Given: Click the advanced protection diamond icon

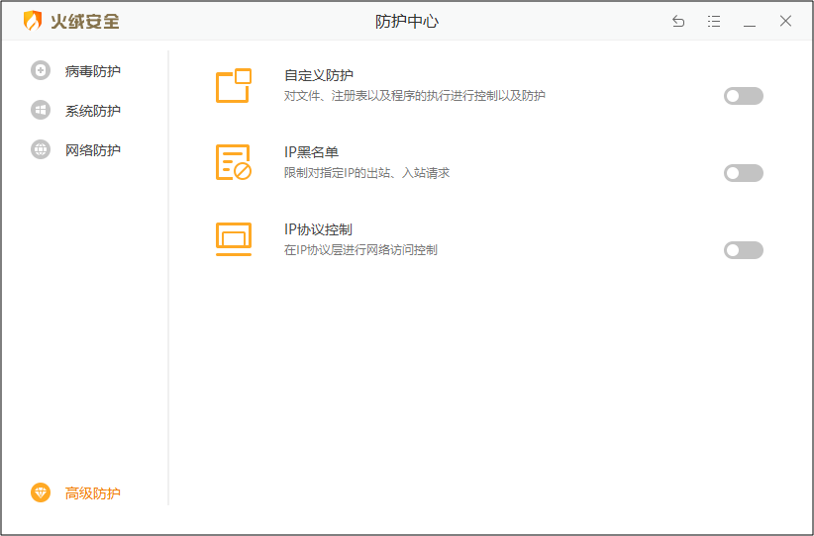Looking at the screenshot, I should click(x=40, y=492).
